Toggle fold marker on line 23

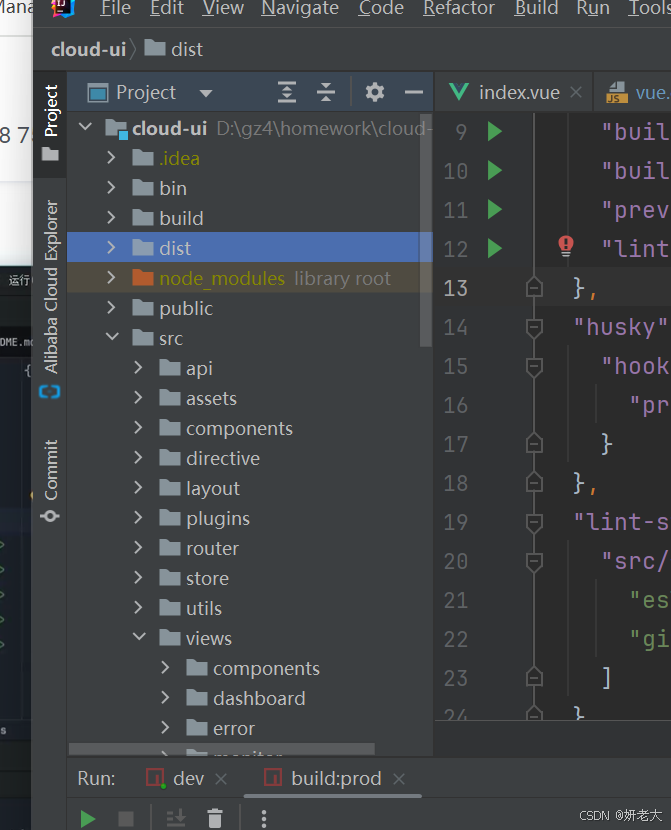pyautogui.click(x=534, y=678)
